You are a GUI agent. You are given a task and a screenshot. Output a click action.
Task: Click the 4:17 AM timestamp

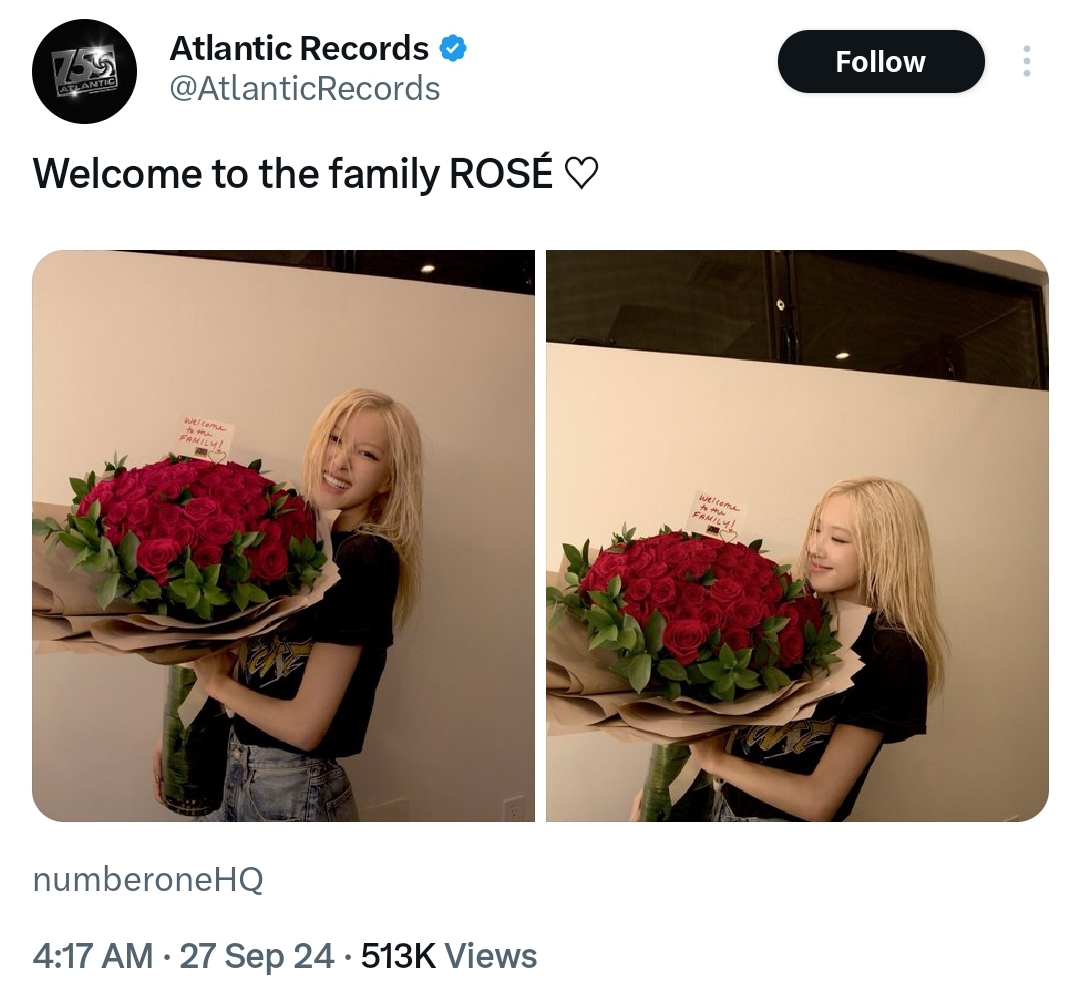(92, 955)
